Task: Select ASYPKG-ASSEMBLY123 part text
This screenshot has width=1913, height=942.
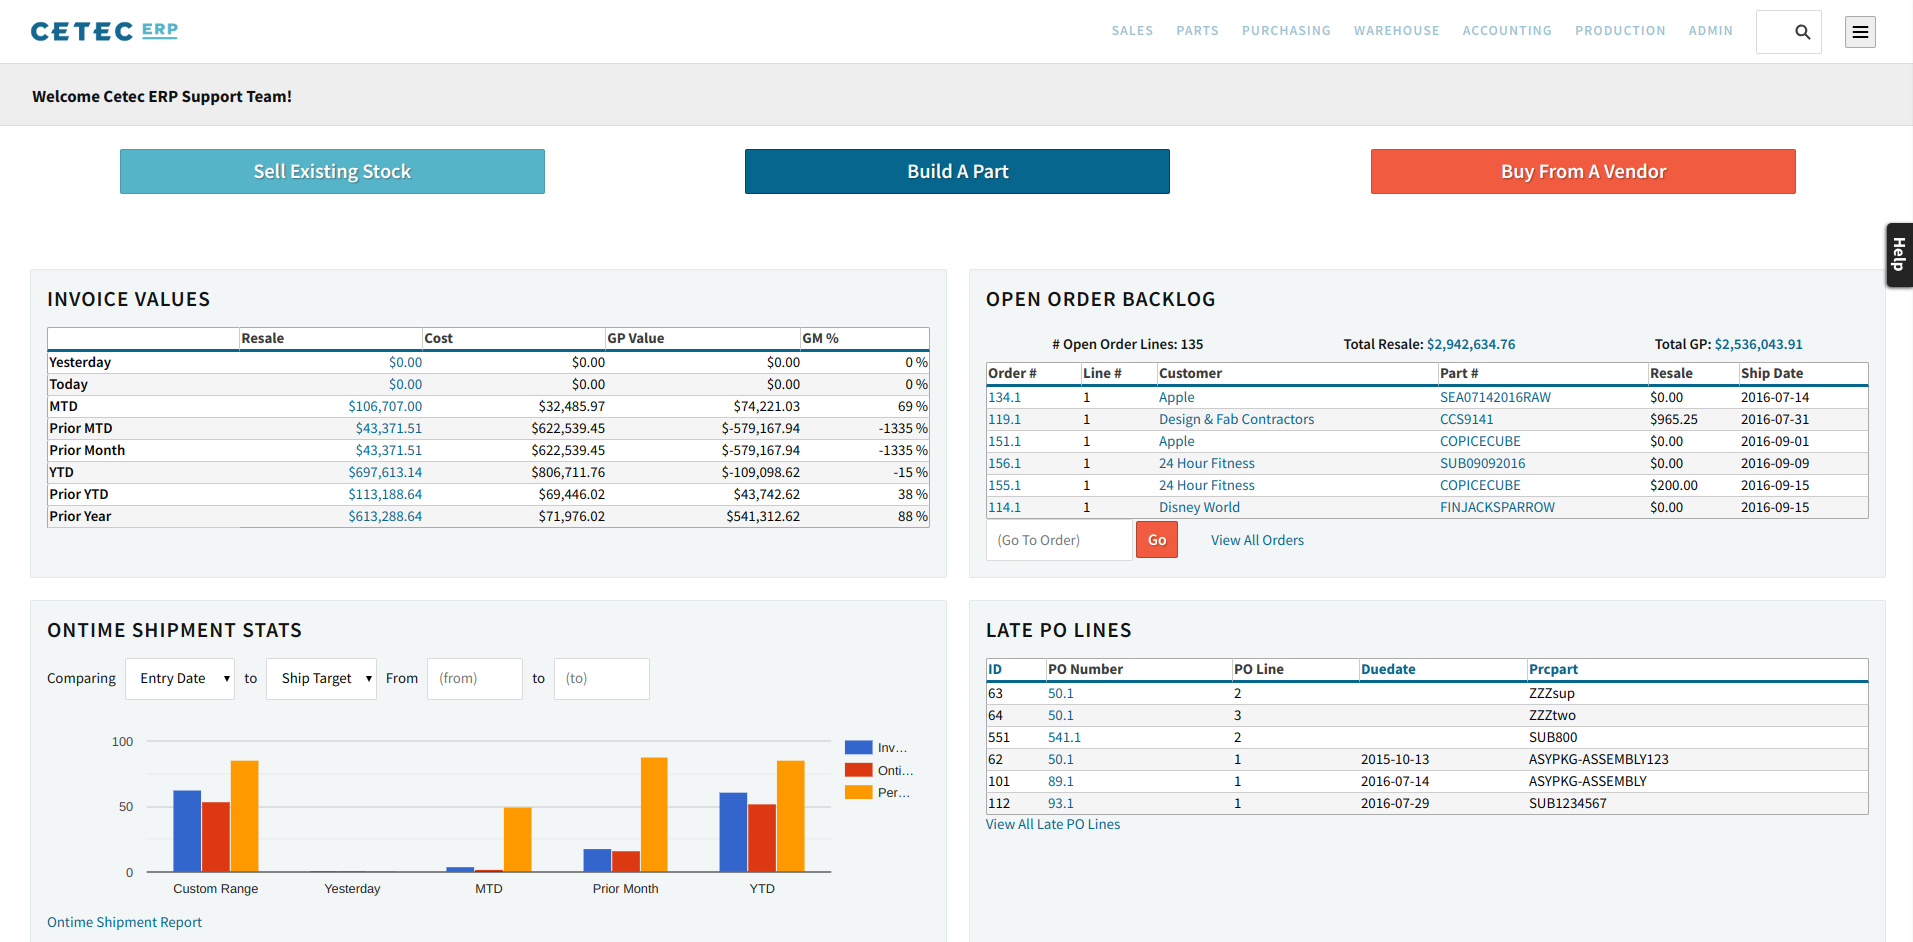Action: [1598, 759]
